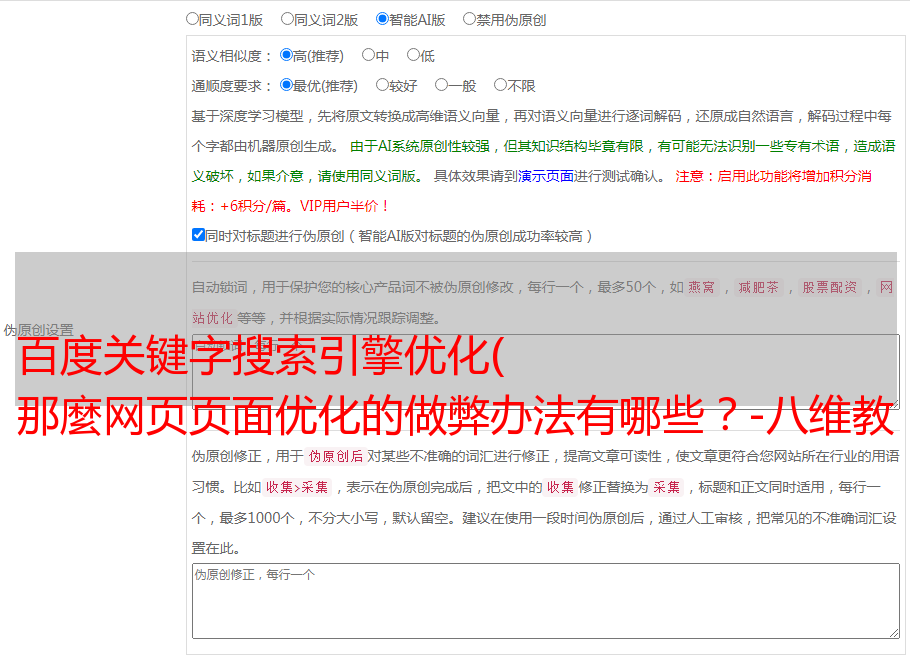Click into the 伪原创修正 textarea
Image resolution: width=911 pixels, height=658 pixels.
546,601
